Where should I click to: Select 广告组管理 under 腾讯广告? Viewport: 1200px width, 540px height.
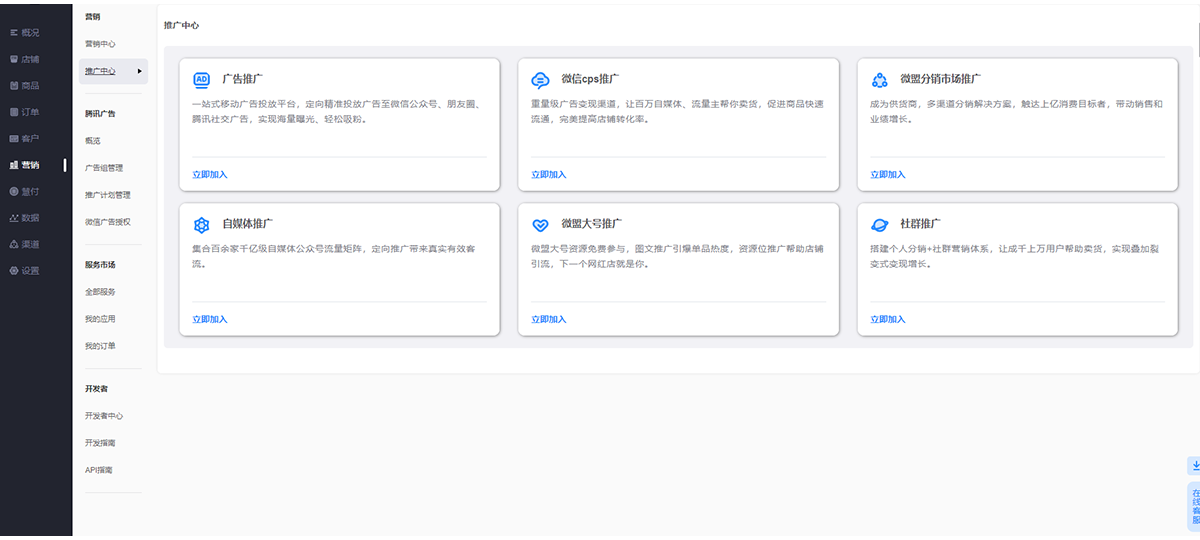click(104, 168)
